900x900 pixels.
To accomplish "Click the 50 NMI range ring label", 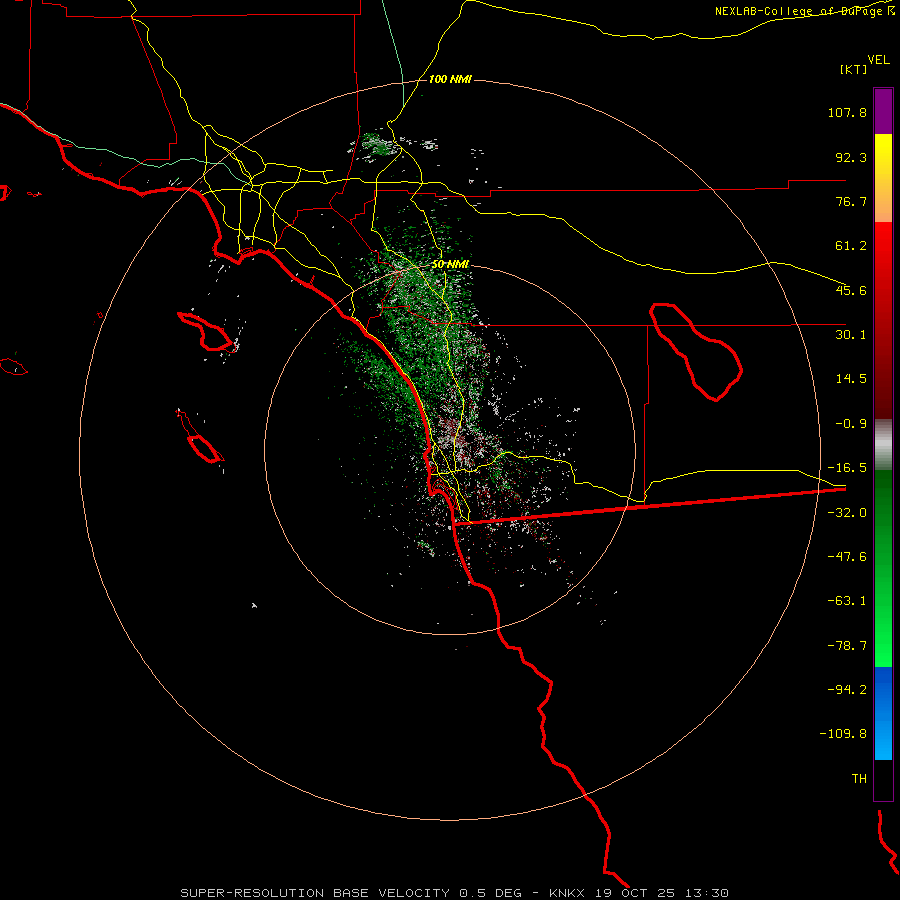I will 450,264.
